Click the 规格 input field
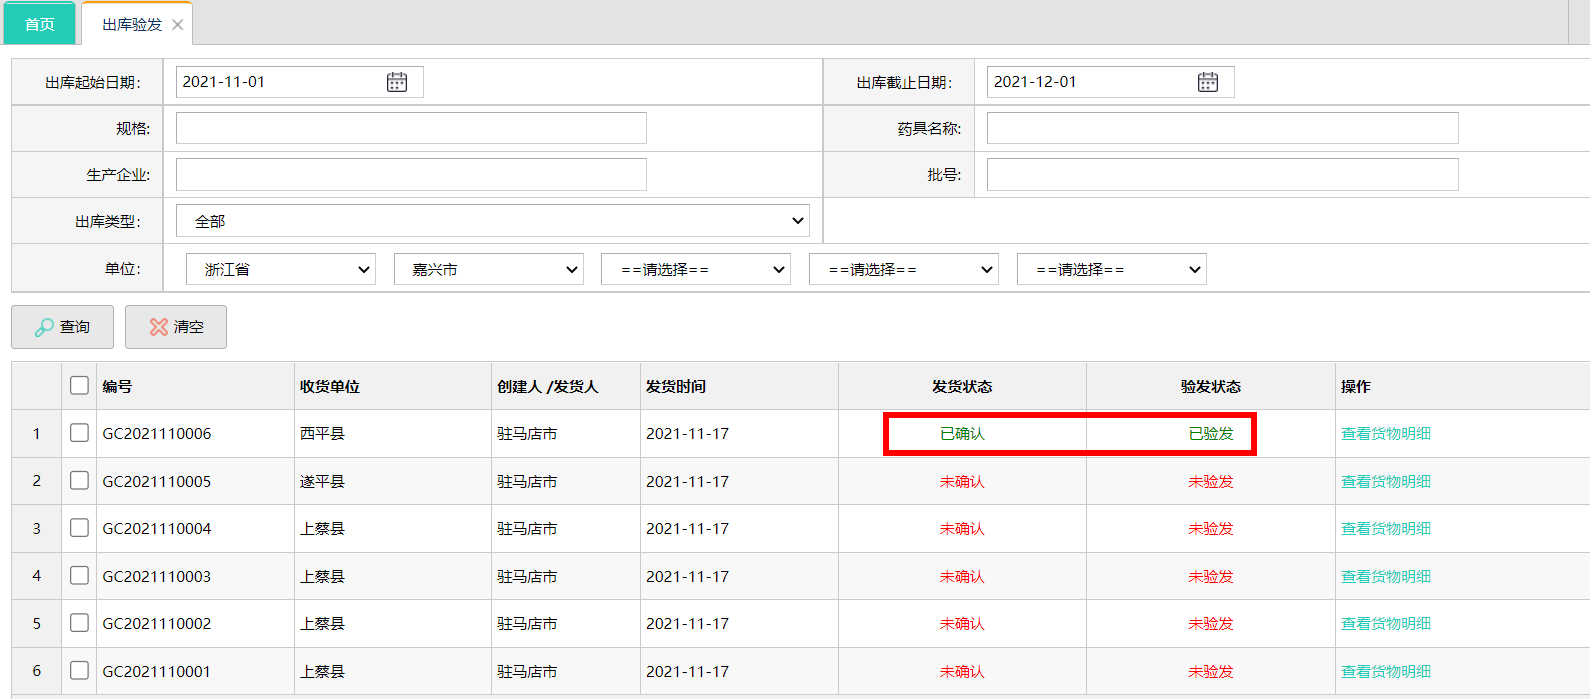The width and height of the screenshot is (1590, 699). pyautogui.click(x=411, y=128)
